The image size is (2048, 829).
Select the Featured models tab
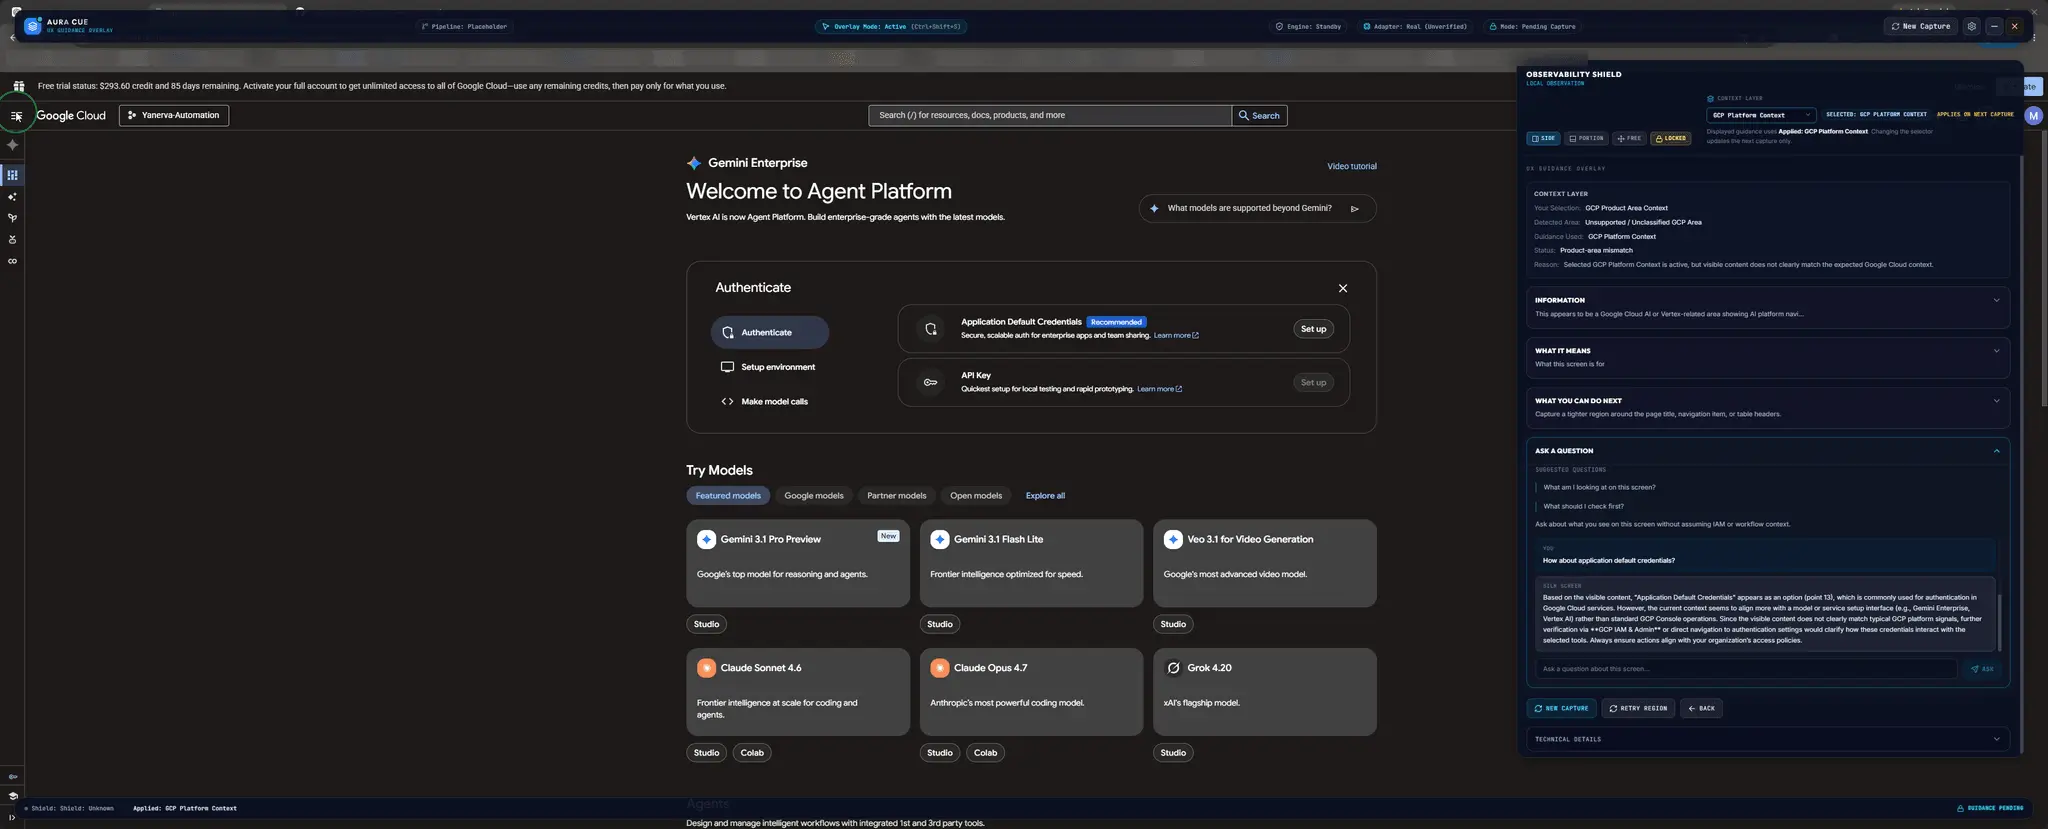click(728, 496)
